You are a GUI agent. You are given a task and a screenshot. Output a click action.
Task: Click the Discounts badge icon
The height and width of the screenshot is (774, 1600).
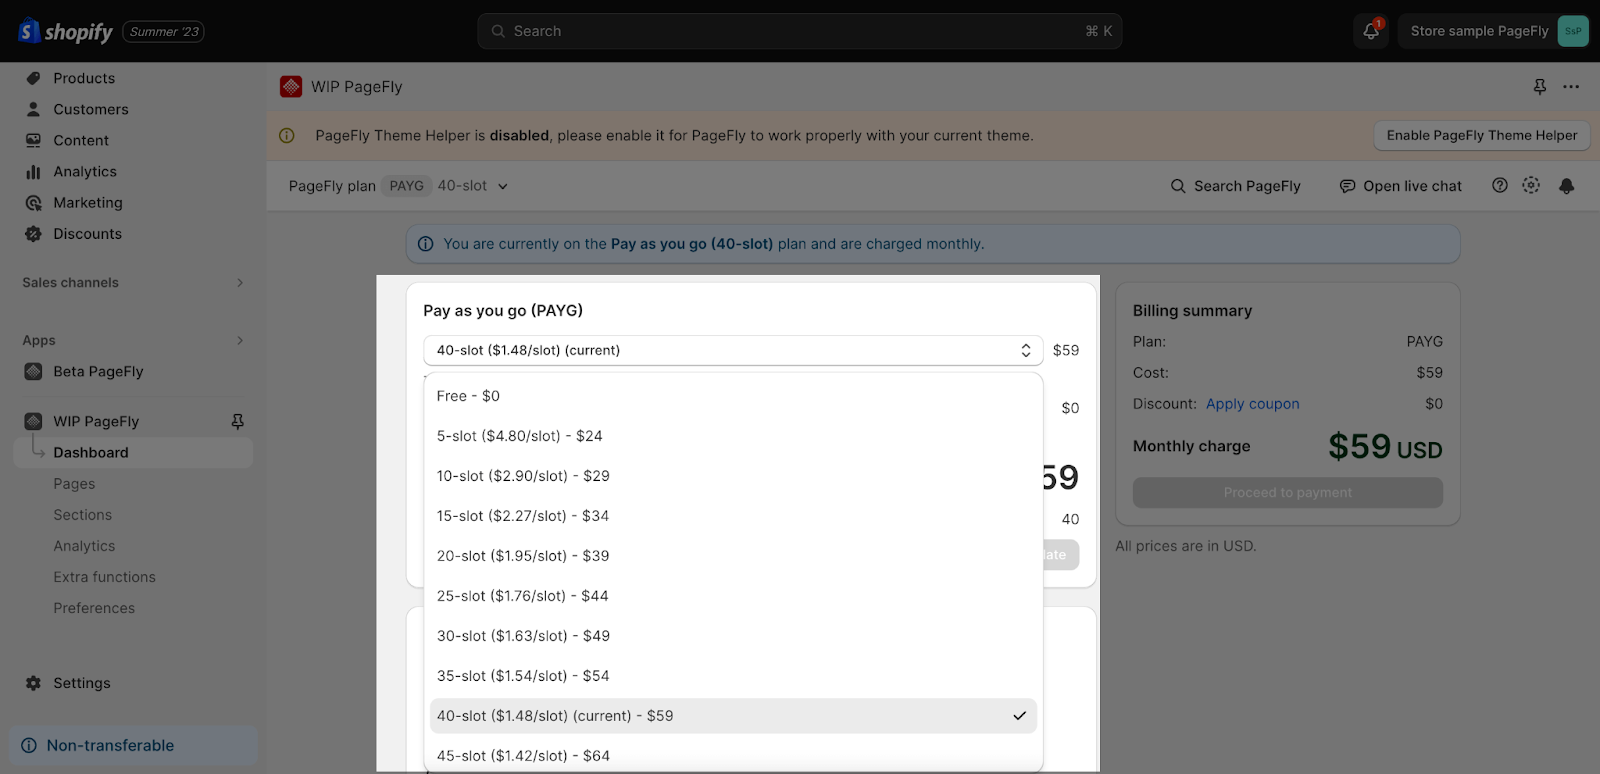pos(33,233)
